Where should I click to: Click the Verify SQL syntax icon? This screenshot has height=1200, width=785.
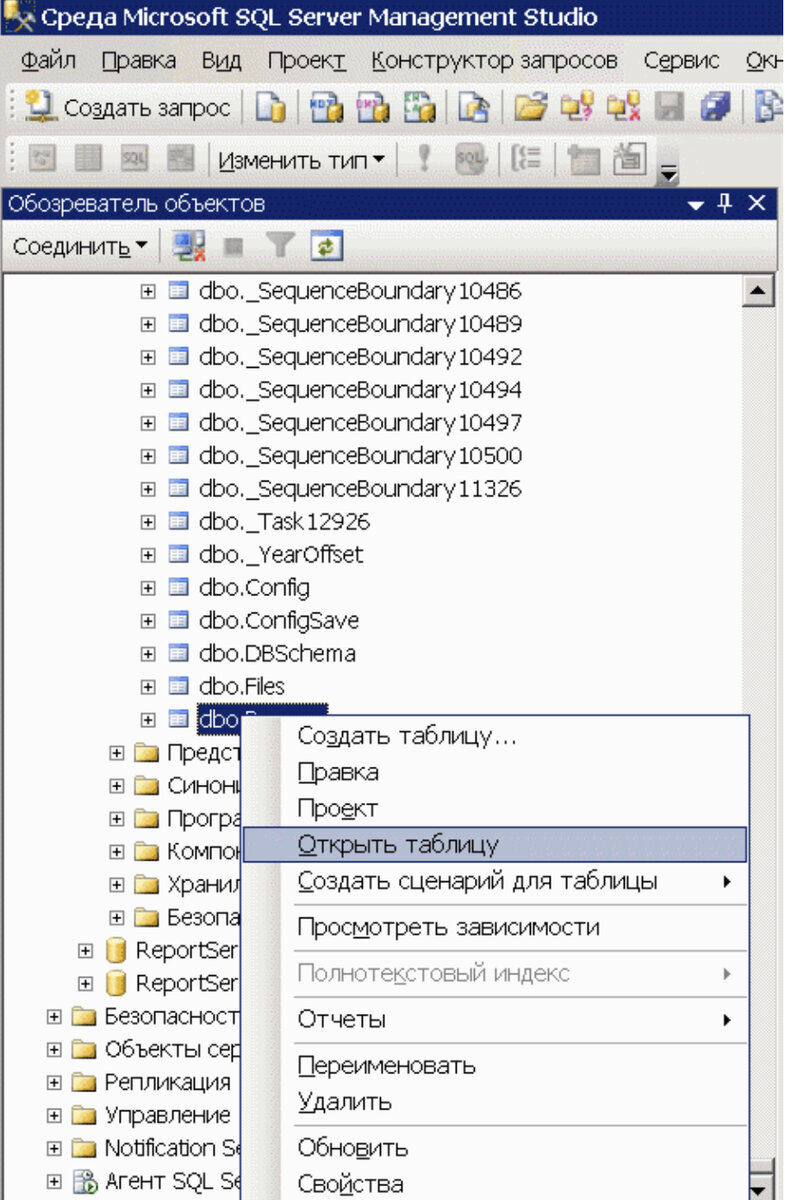(x=469, y=159)
